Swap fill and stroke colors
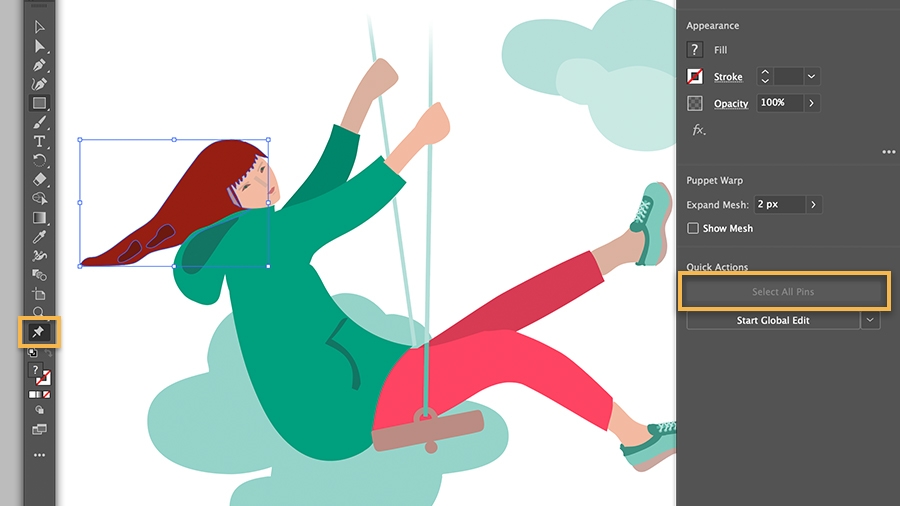 (x=49, y=353)
